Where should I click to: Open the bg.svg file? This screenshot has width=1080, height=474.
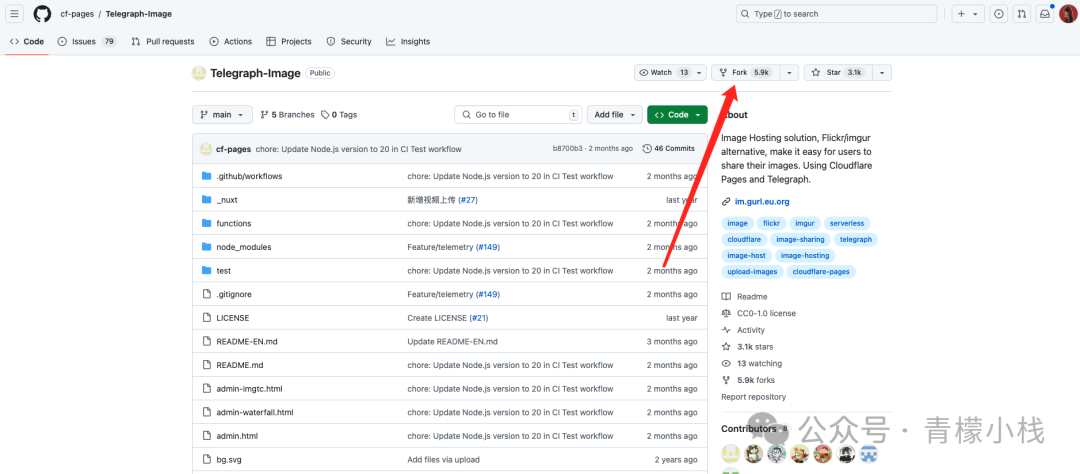click(x=229, y=460)
